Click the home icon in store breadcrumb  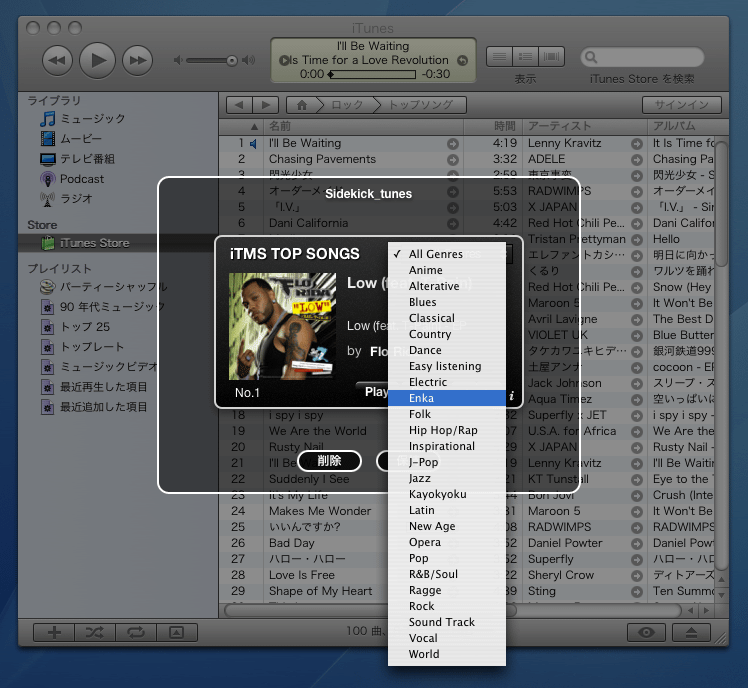[x=300, y=105]
